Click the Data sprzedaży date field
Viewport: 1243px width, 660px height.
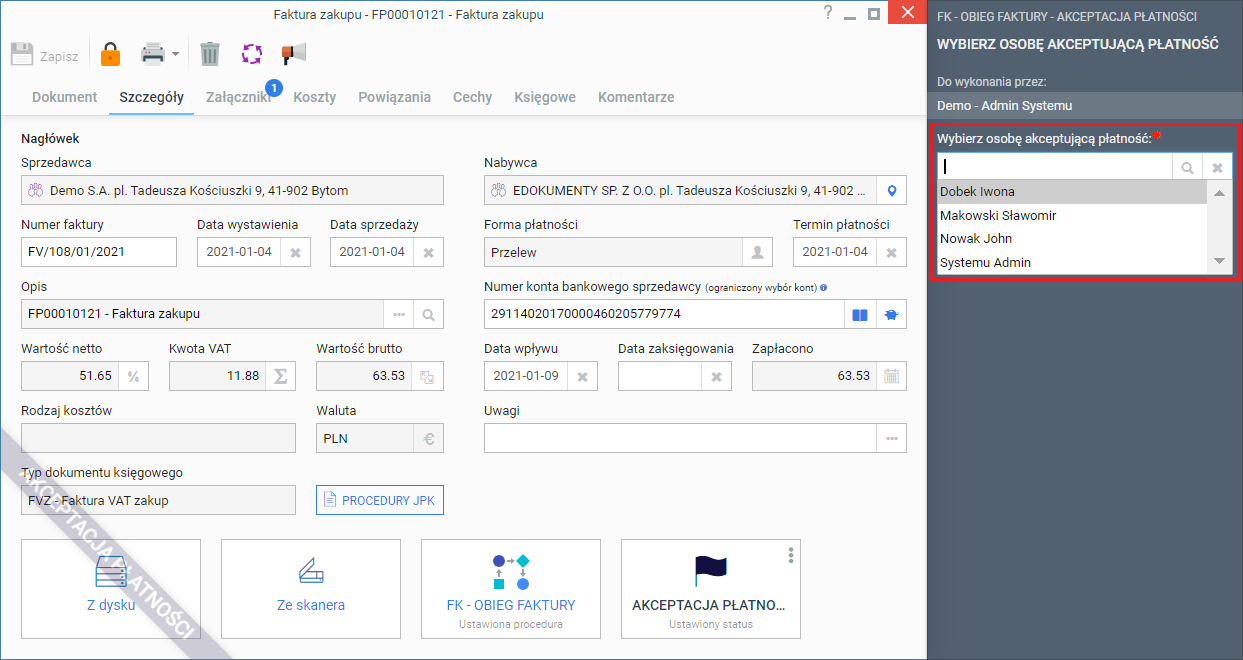pos(372,252)
